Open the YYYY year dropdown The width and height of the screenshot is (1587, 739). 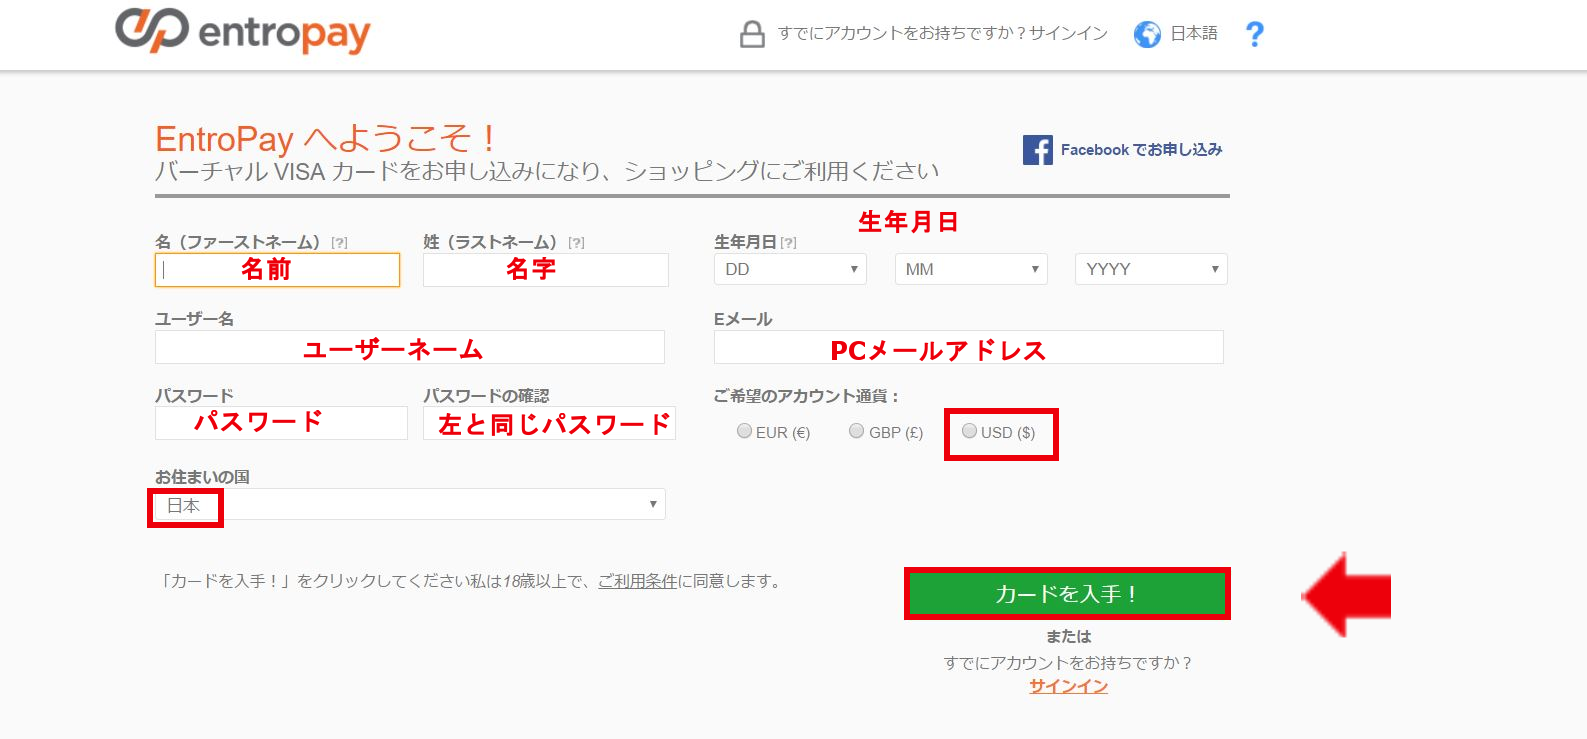(1151, 269)
